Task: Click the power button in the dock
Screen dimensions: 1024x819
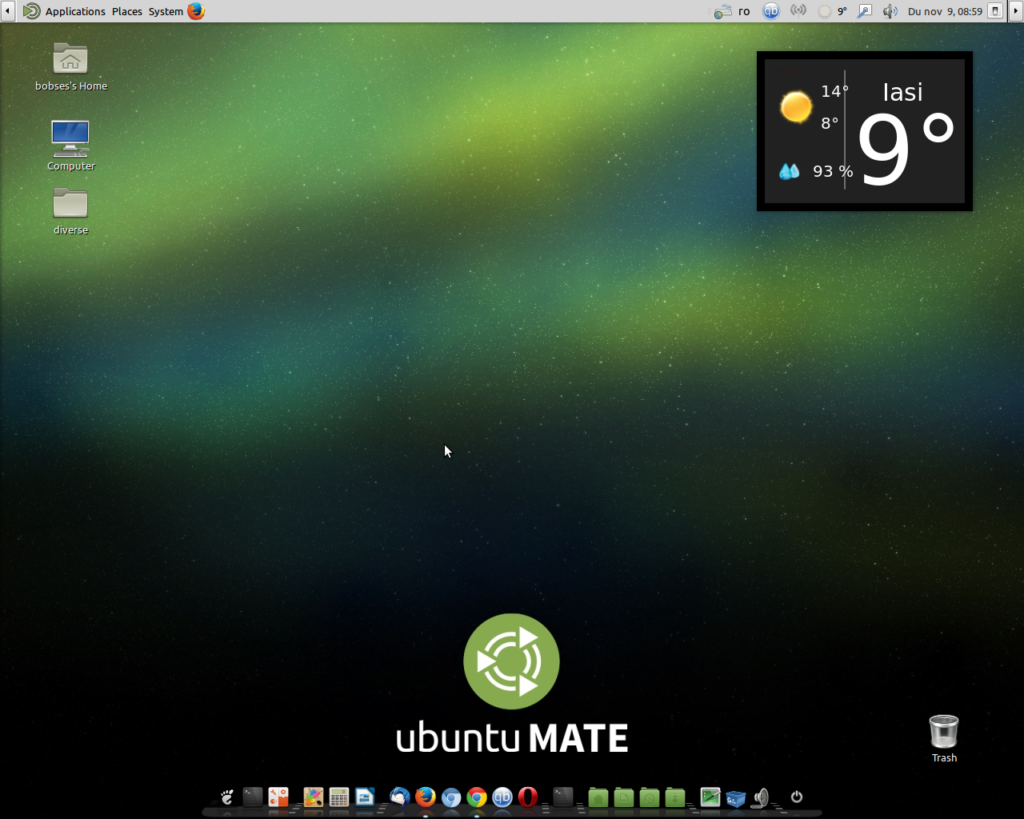Action: (796, 797)
